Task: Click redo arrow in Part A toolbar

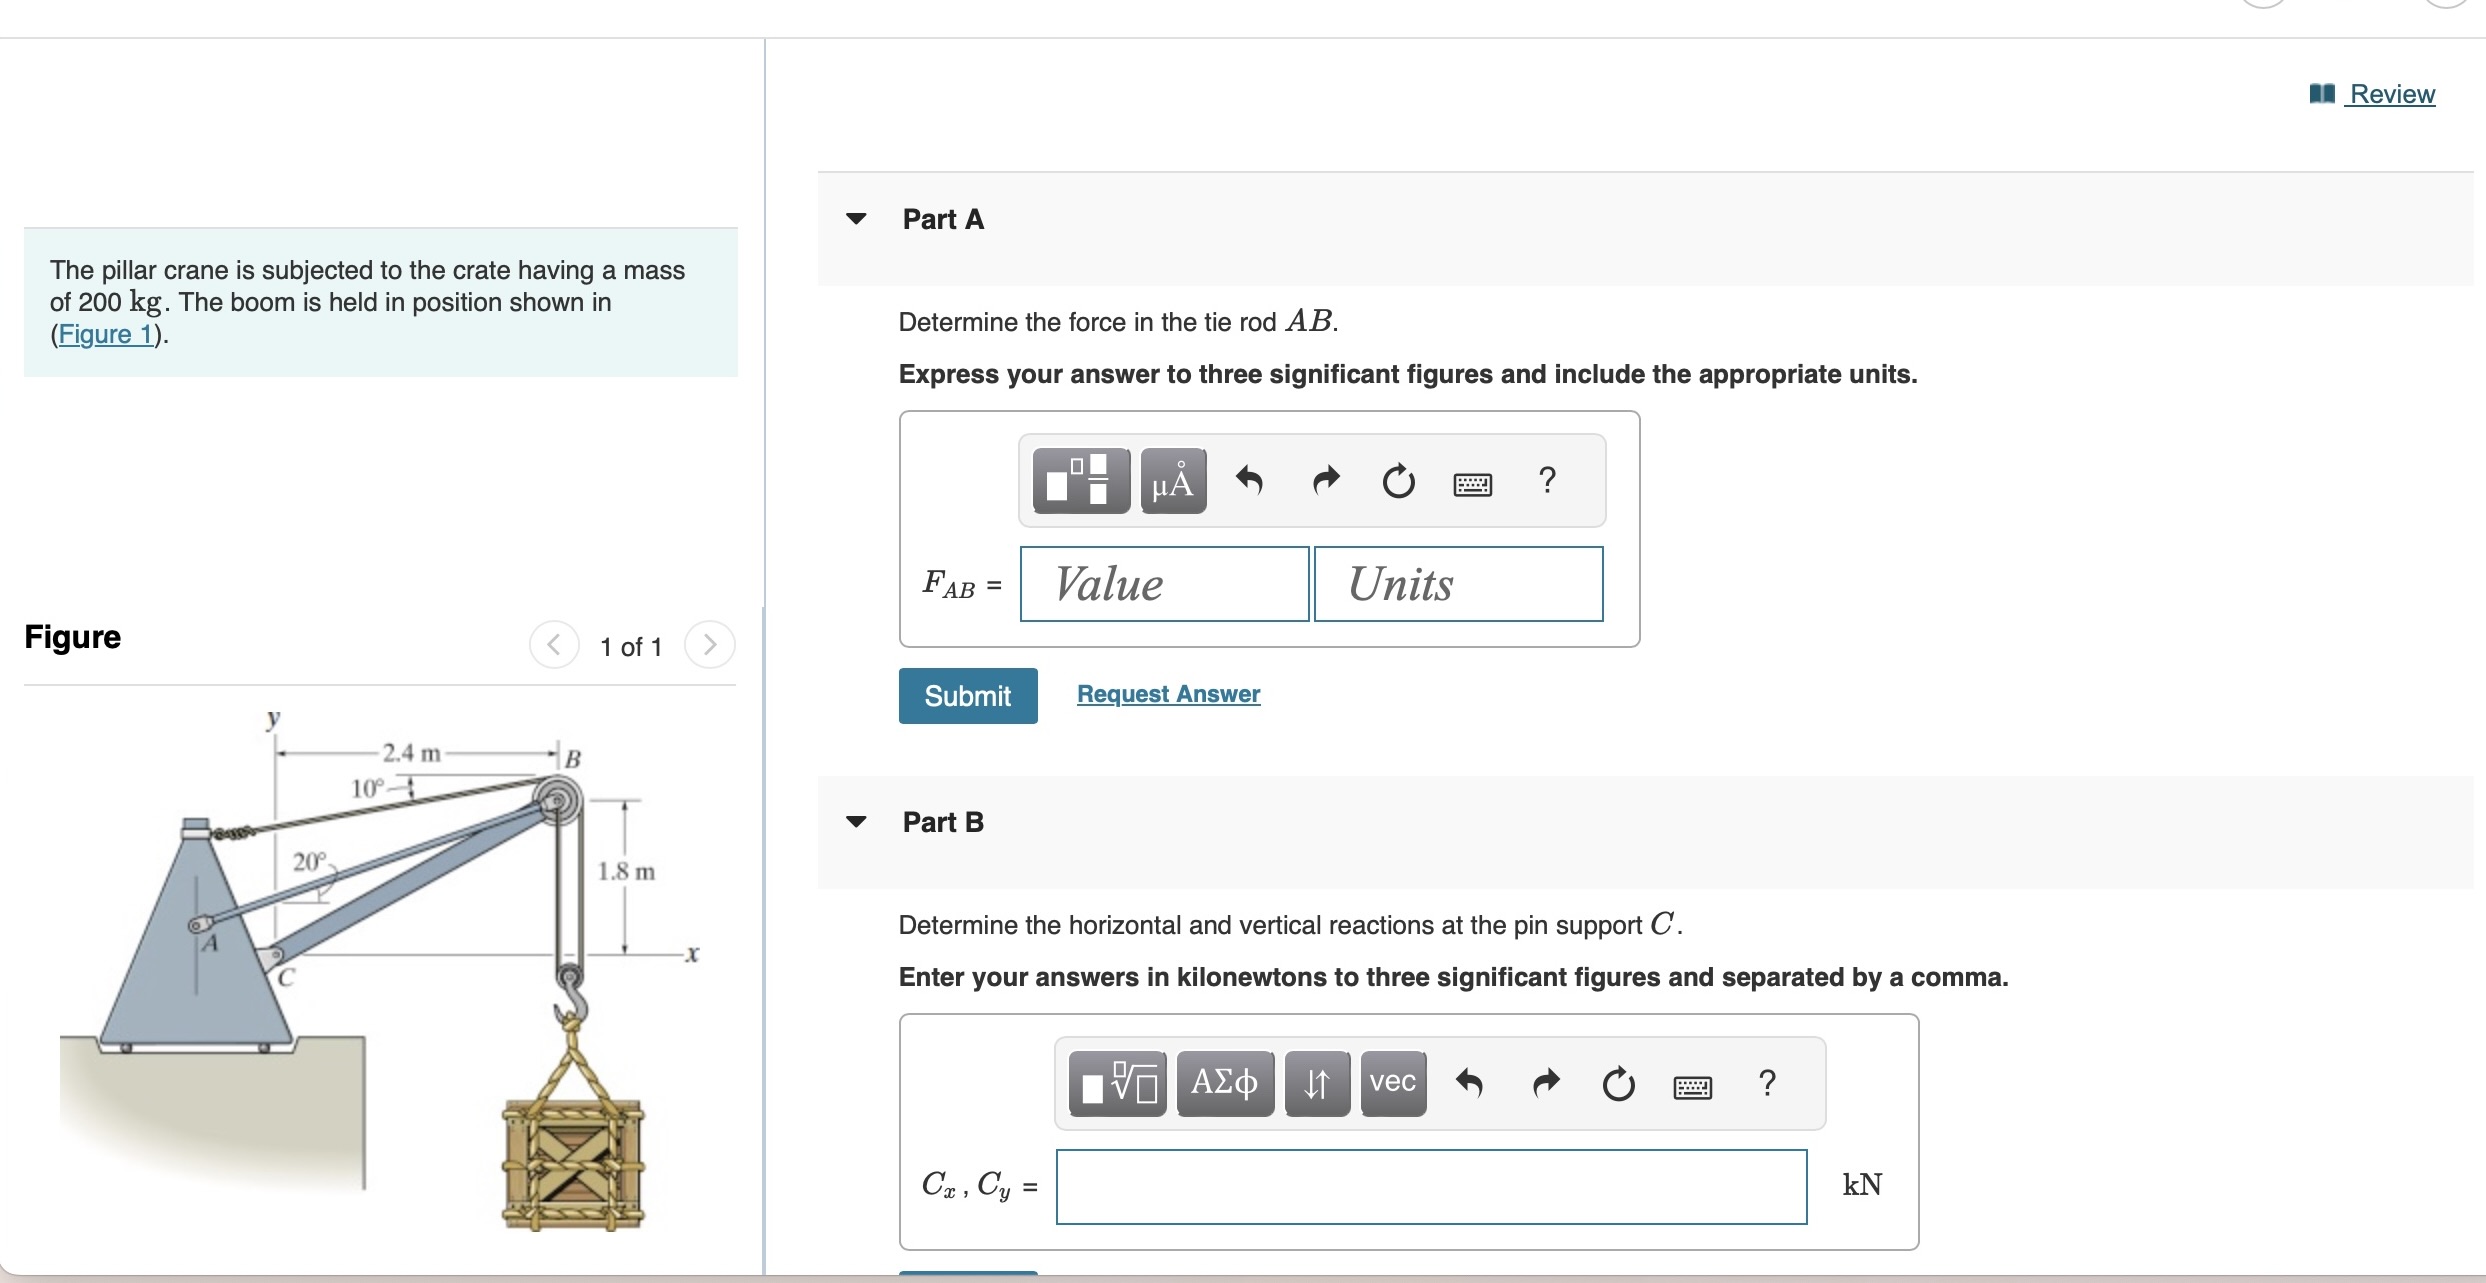Action: pyautogui.click(x=1325, y=481)
